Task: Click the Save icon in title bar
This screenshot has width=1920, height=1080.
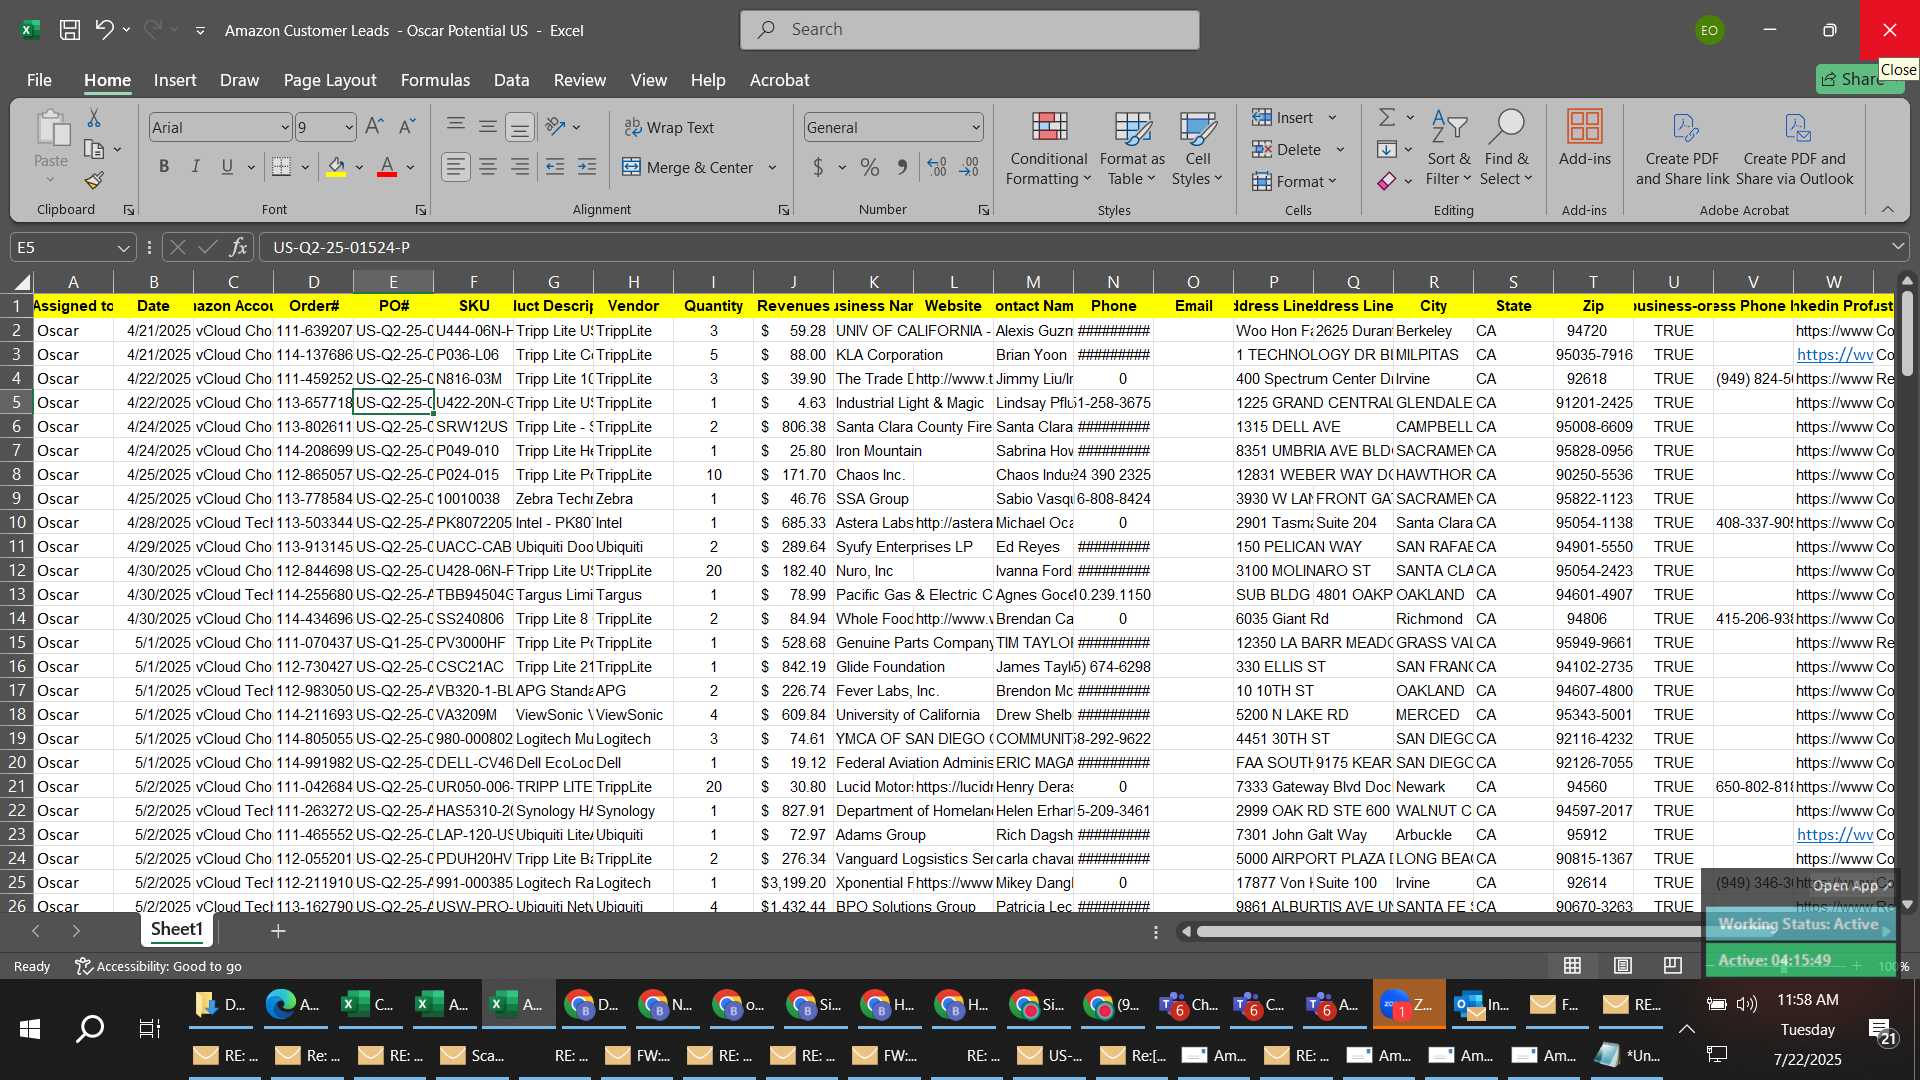Action: click(x=69, y=30)
